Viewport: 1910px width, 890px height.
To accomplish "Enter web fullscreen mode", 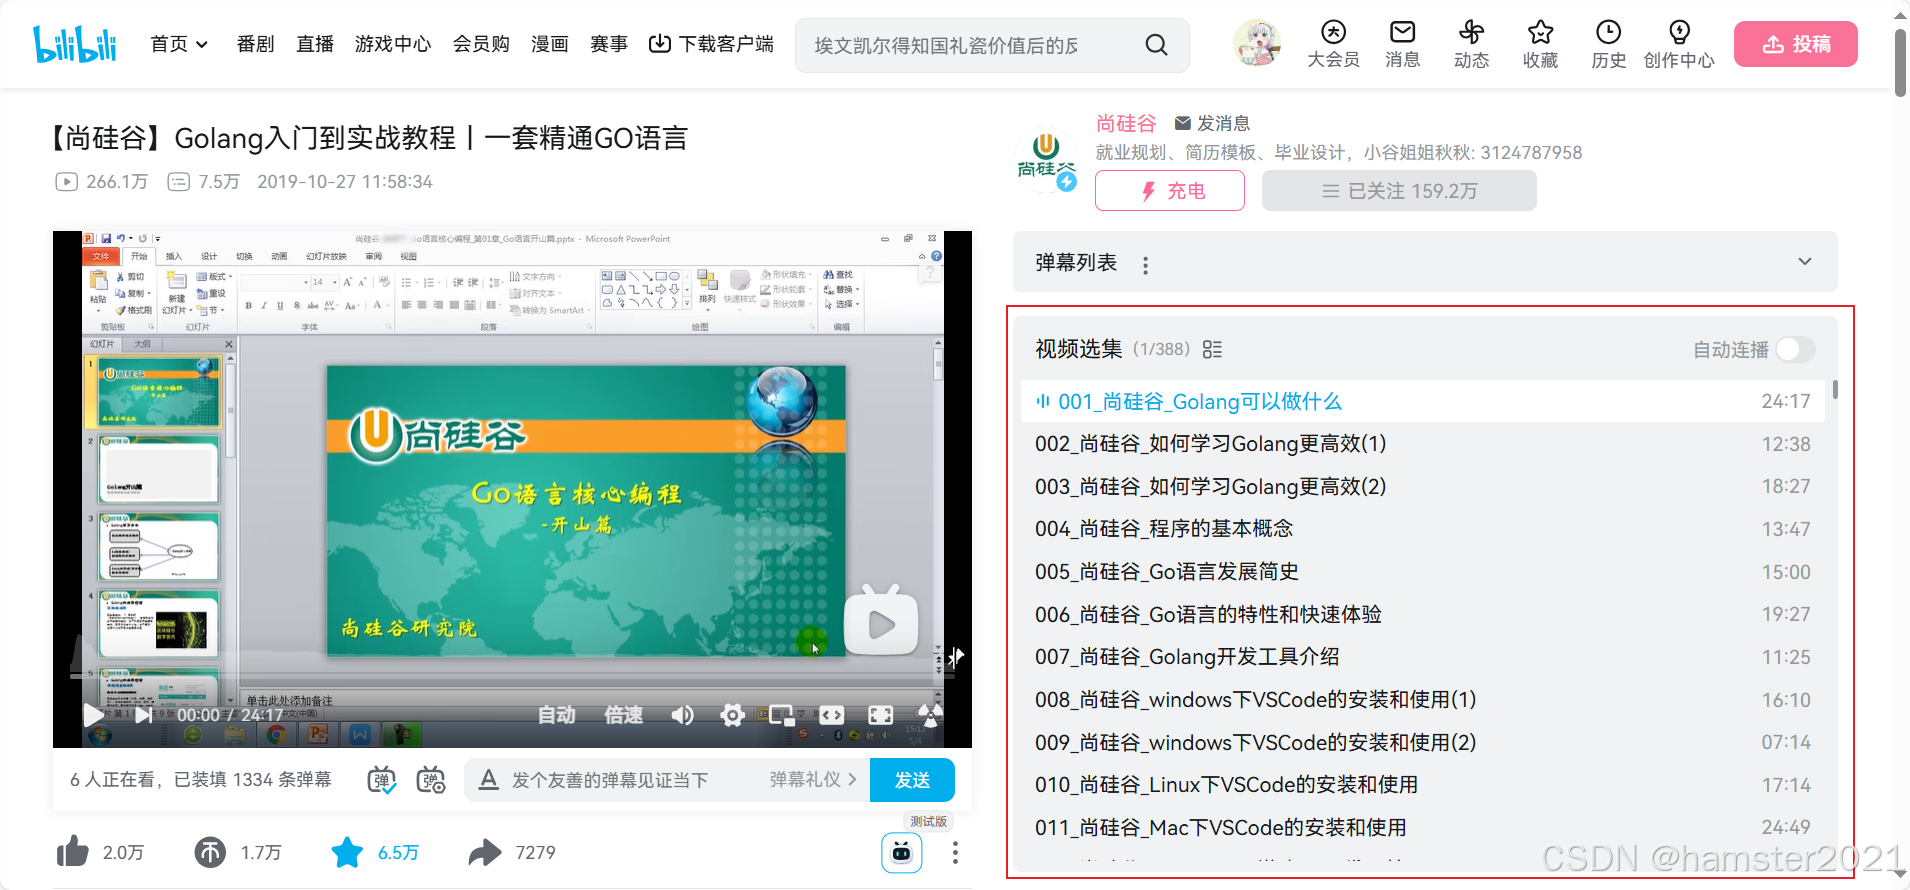I will [880, 715].
